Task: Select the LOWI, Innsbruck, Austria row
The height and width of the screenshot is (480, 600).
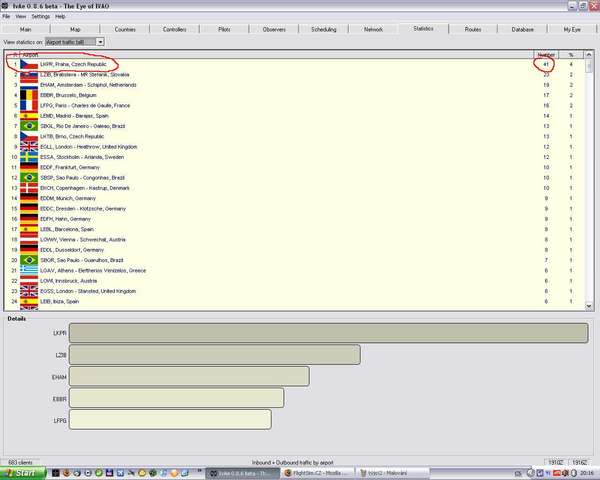Action: click(x=295, y=281)
